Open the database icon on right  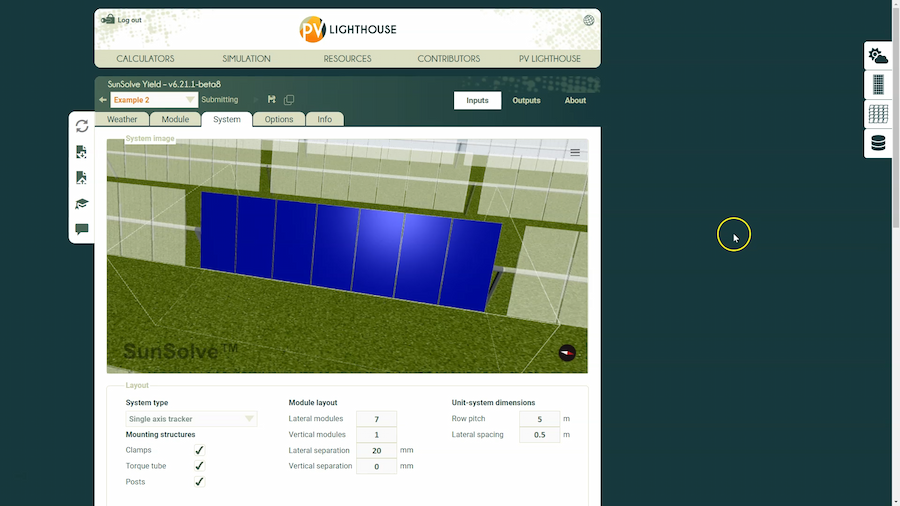tap(878, 143)
